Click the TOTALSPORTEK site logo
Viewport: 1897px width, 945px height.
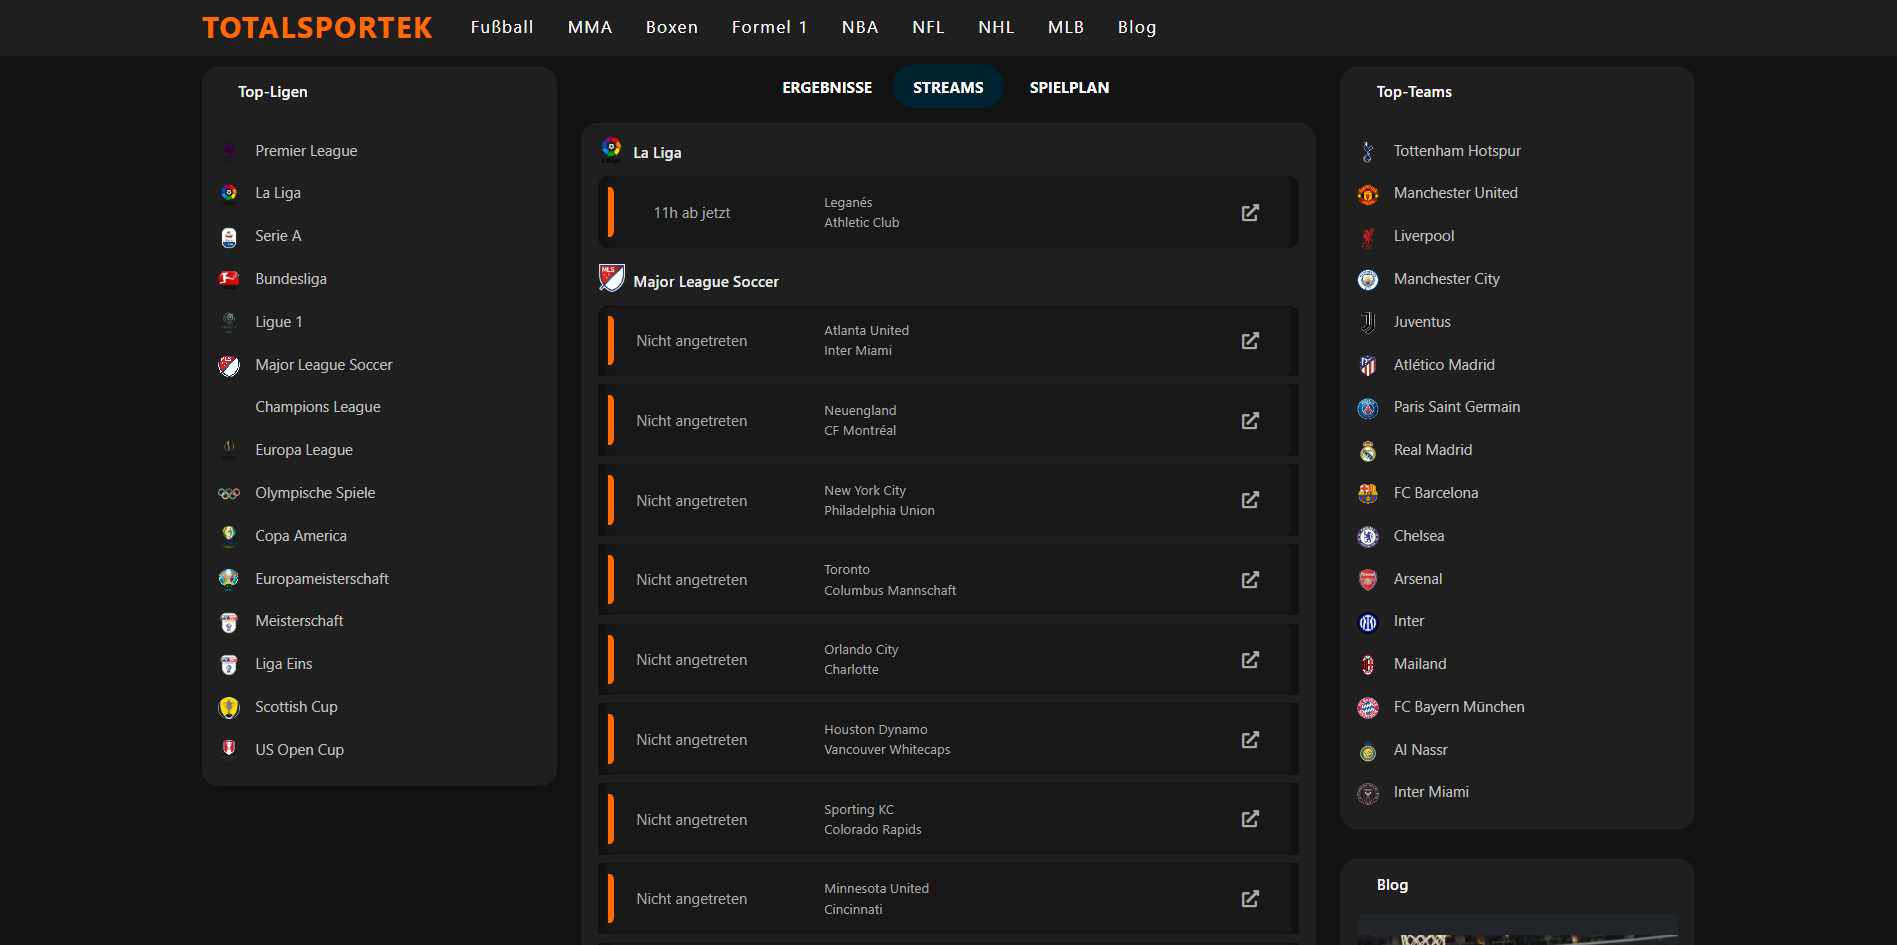[317, 27]
